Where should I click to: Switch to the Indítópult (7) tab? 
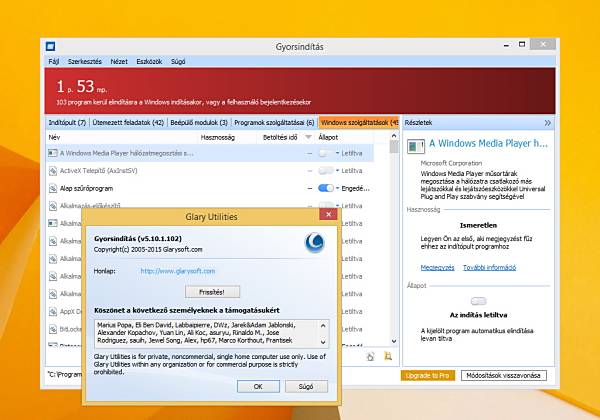pos(67,123)
